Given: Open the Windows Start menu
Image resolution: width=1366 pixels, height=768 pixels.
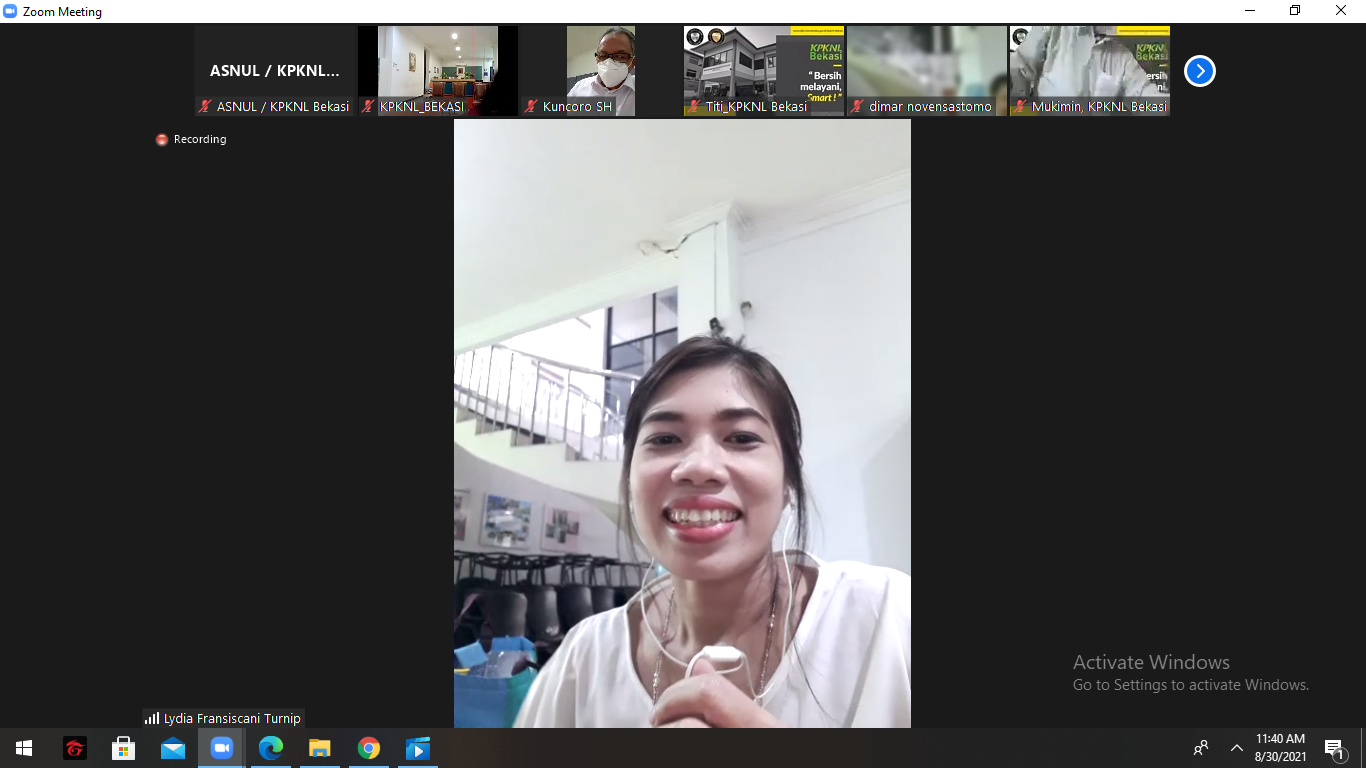Looking at the screenshot, I should pos(24,748).
